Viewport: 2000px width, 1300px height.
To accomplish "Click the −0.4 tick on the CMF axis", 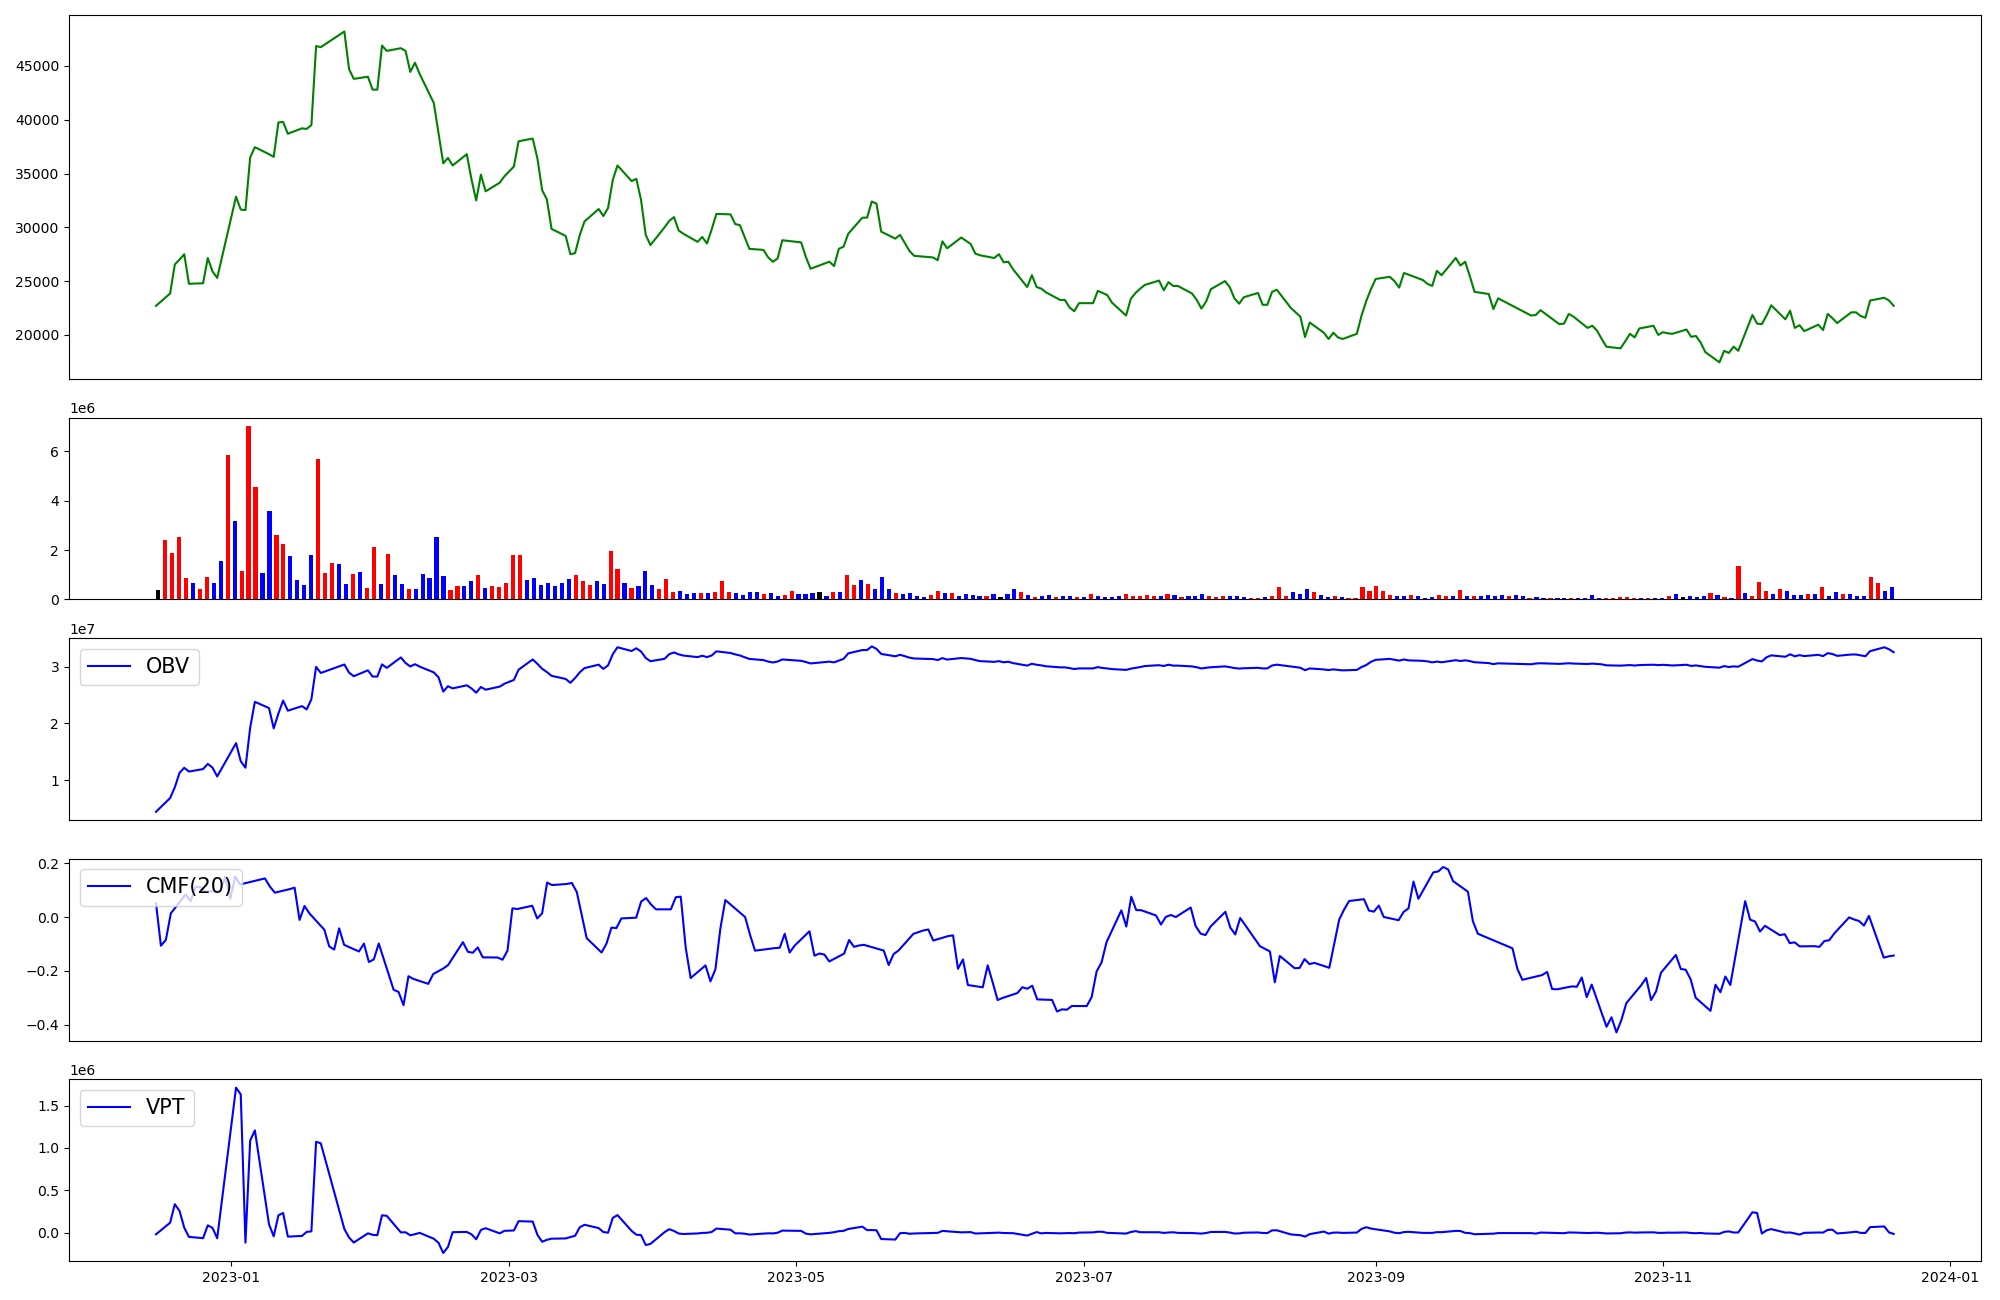I will pyautogui.click(x=43, y=1025).
